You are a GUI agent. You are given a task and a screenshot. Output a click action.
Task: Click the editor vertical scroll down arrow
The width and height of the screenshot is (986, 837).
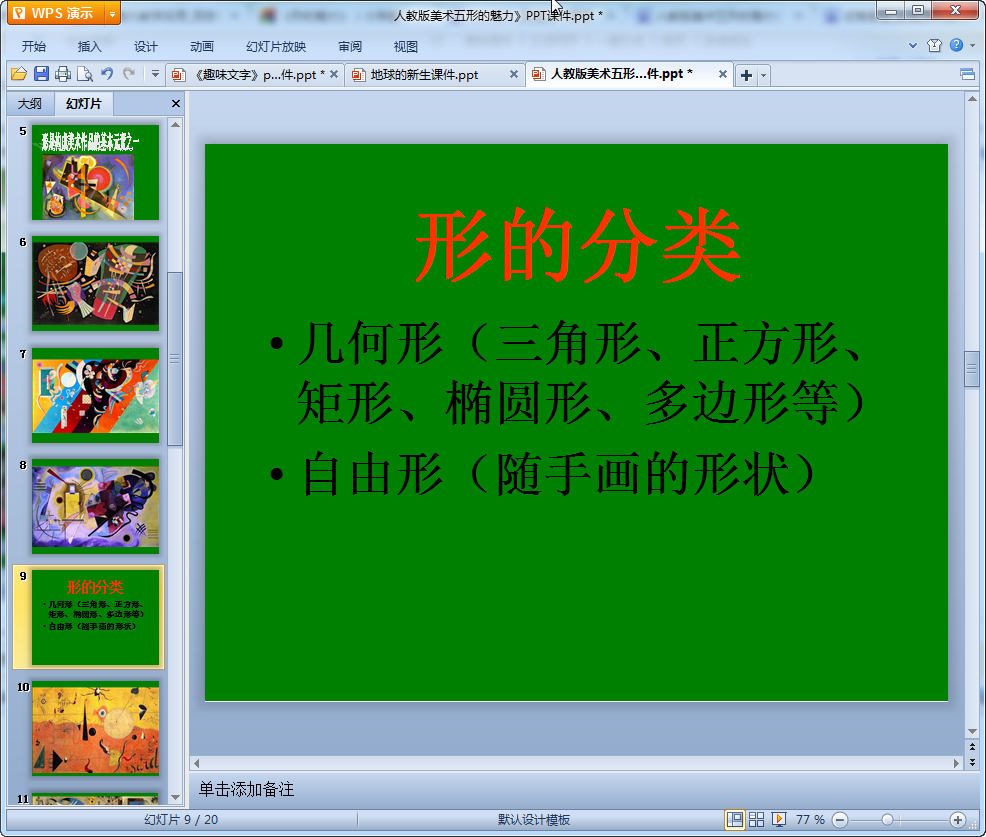pos(972,731)
